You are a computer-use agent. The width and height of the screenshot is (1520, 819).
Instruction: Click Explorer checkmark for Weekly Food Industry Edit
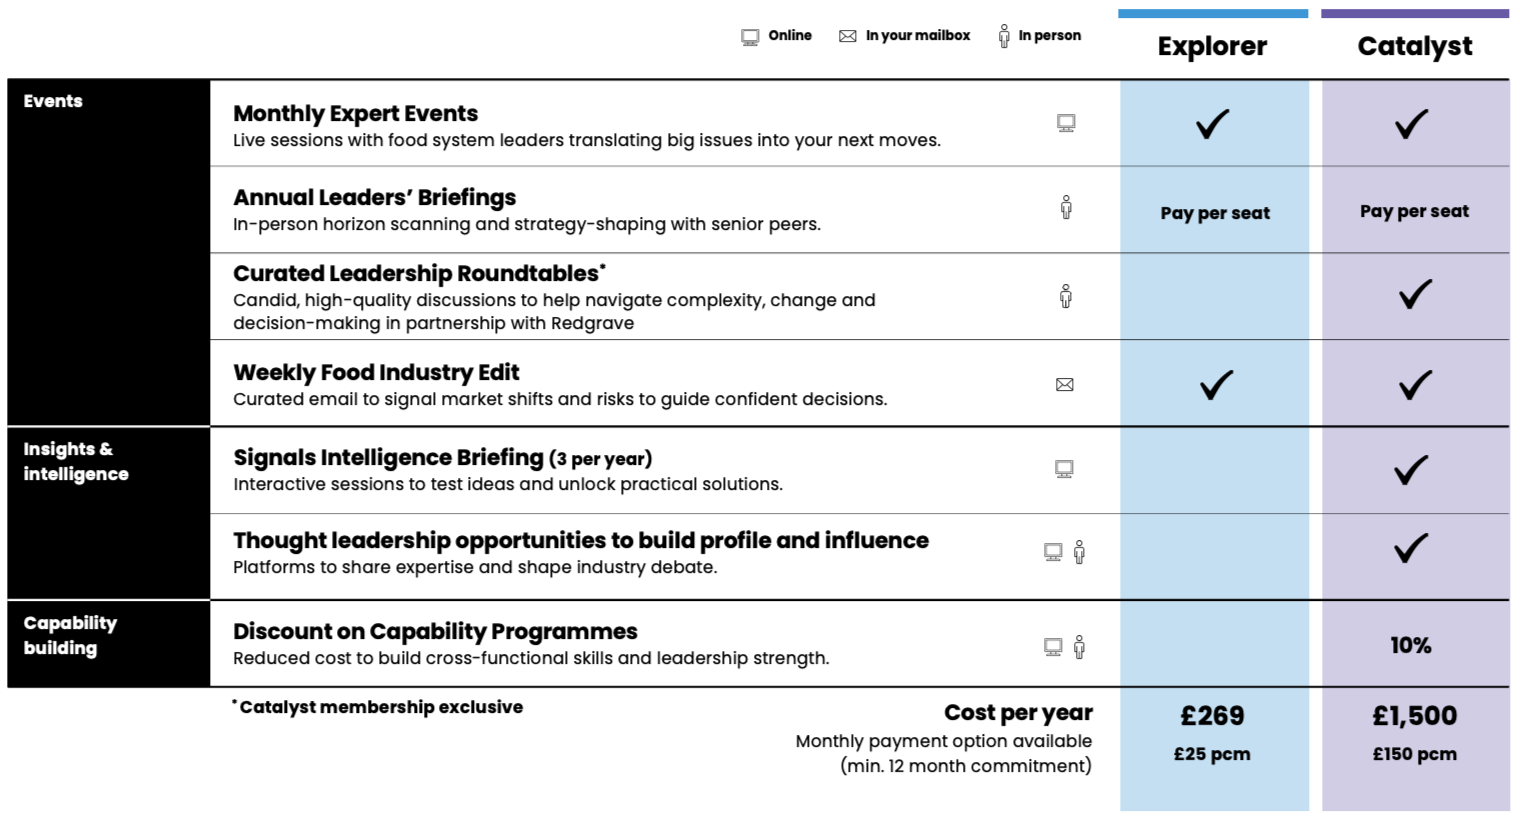tap(1216, 385)
